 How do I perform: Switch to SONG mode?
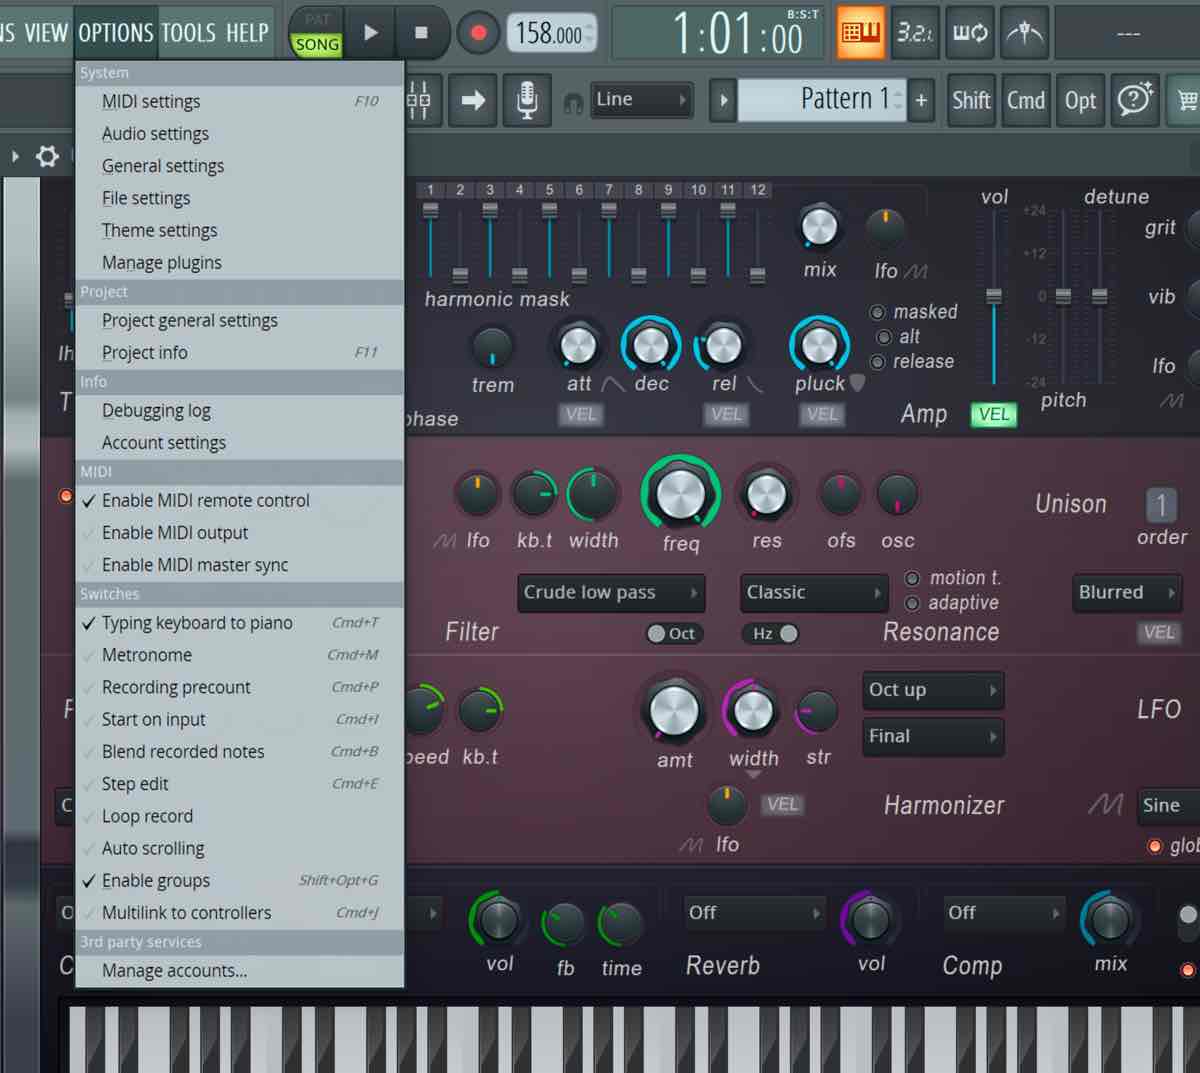tap(317, 44)
